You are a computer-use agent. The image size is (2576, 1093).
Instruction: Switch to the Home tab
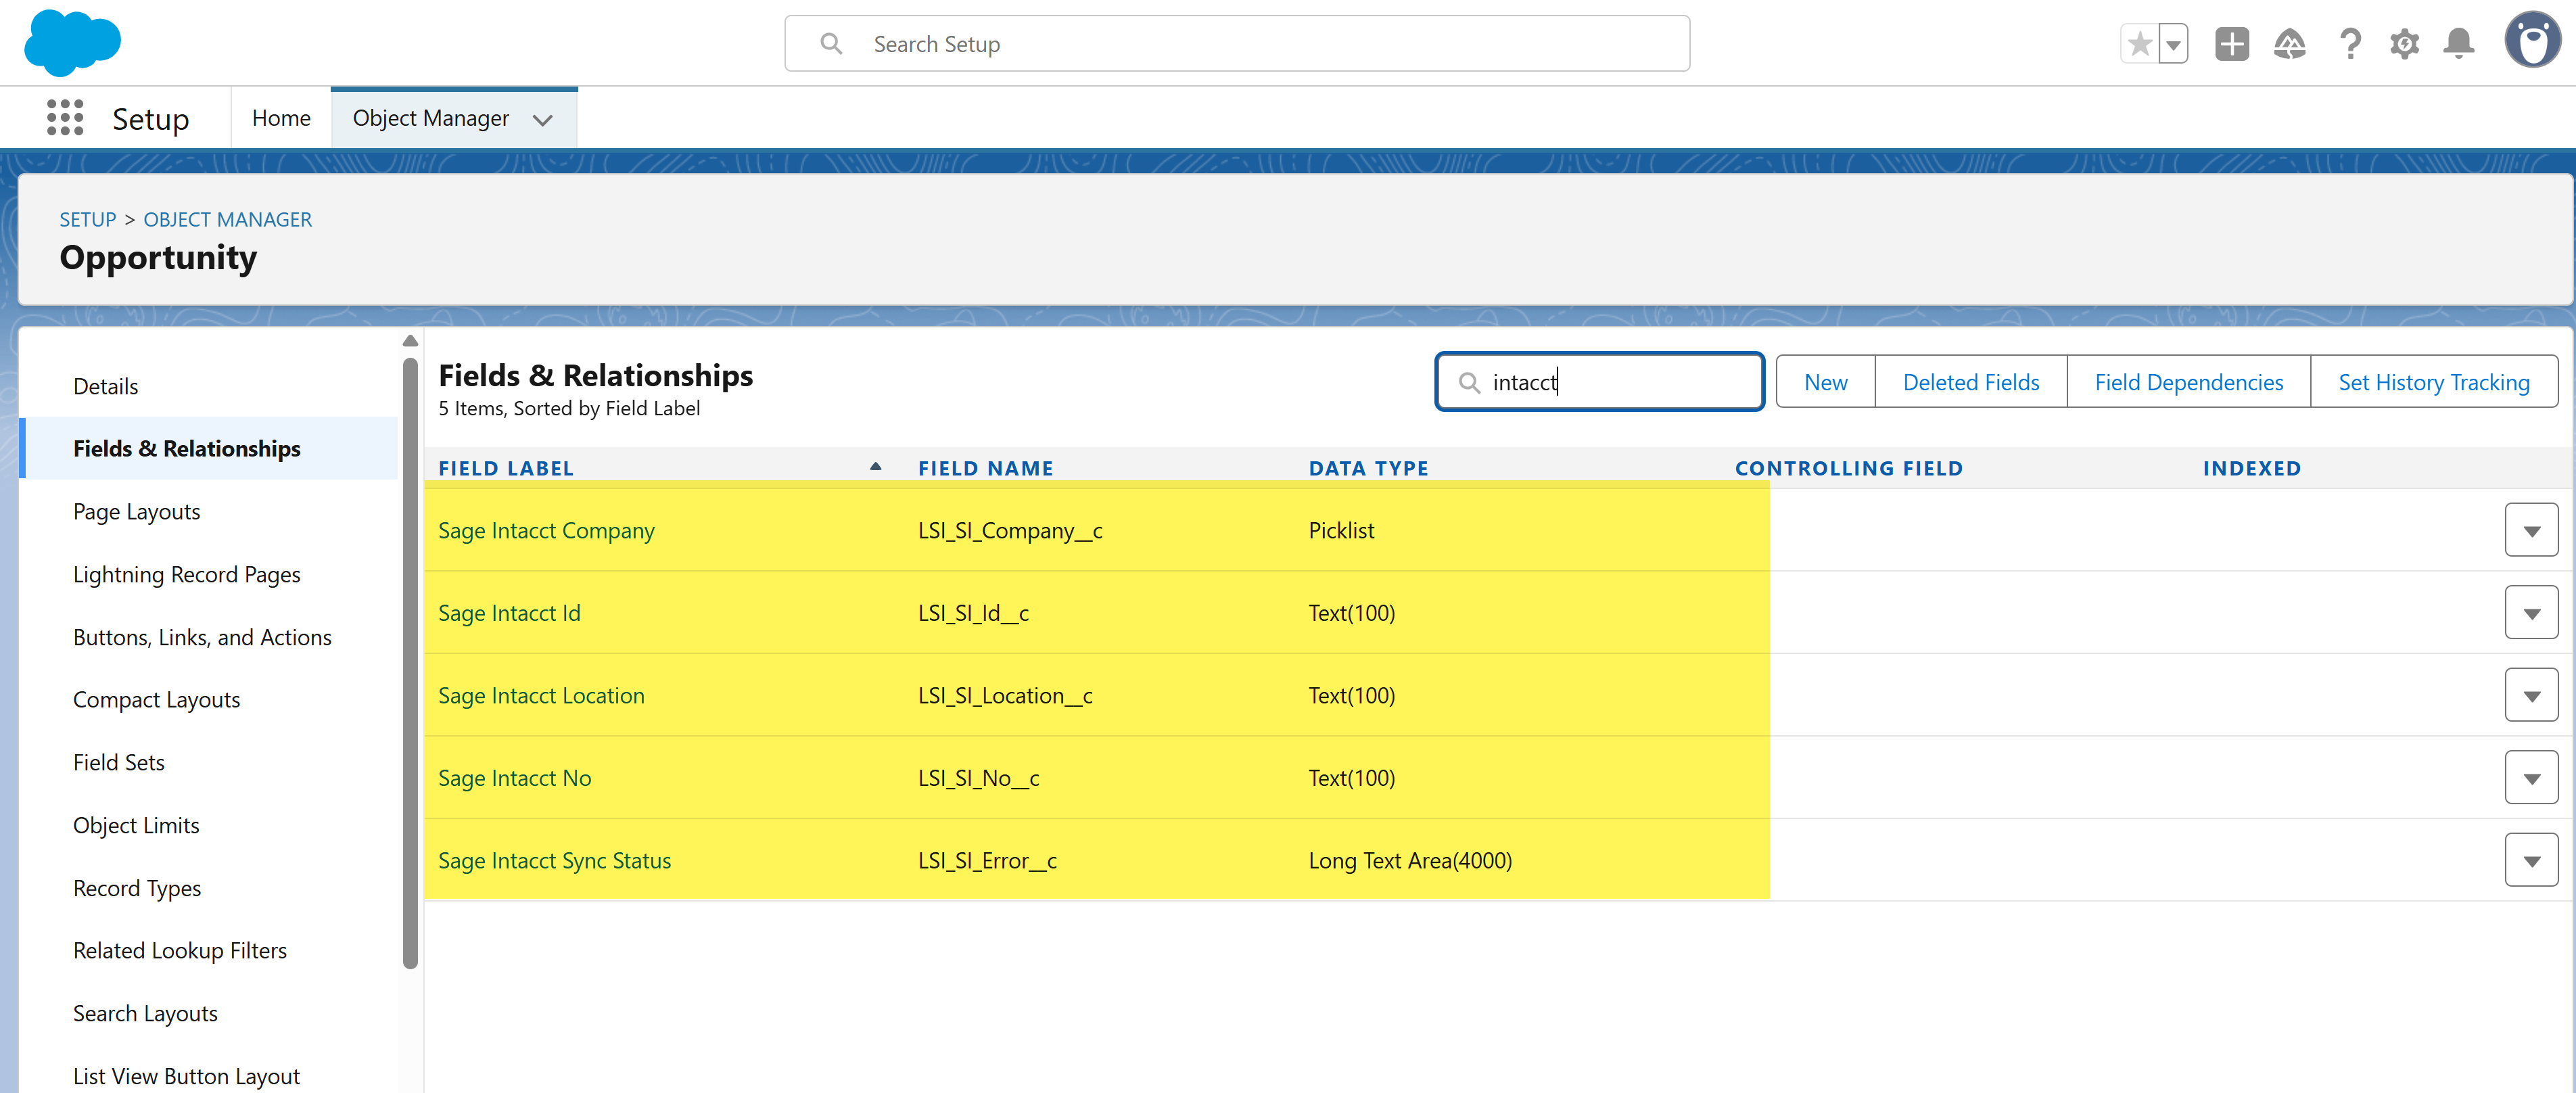tap(281, 118)
